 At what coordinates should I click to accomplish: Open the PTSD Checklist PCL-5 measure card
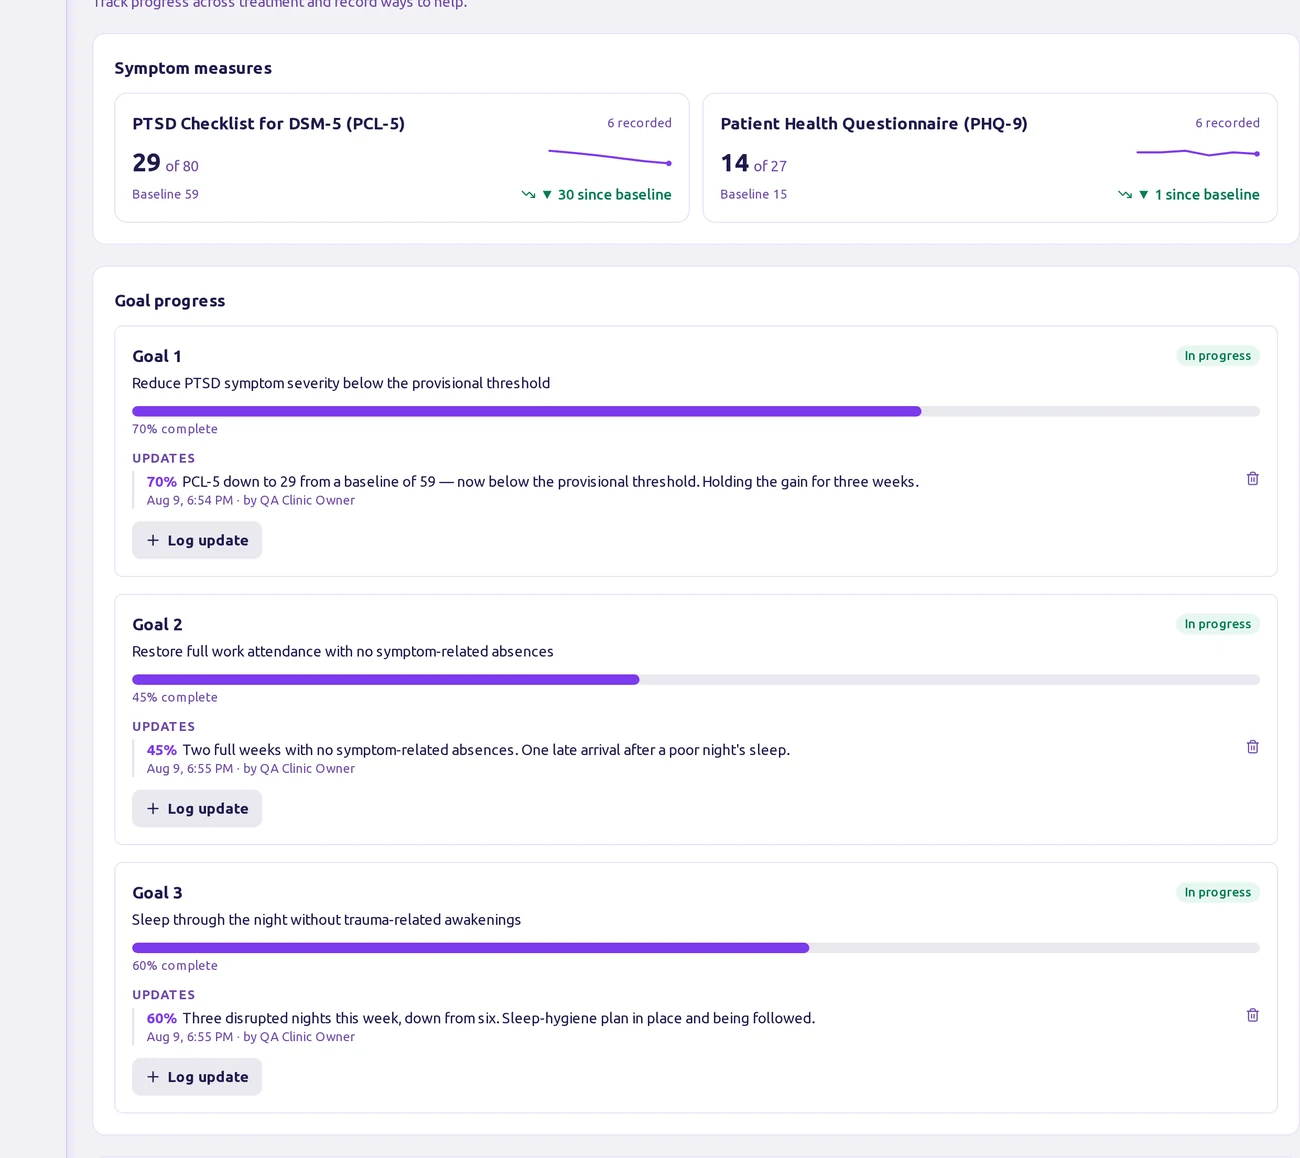[x=402, y=158]
